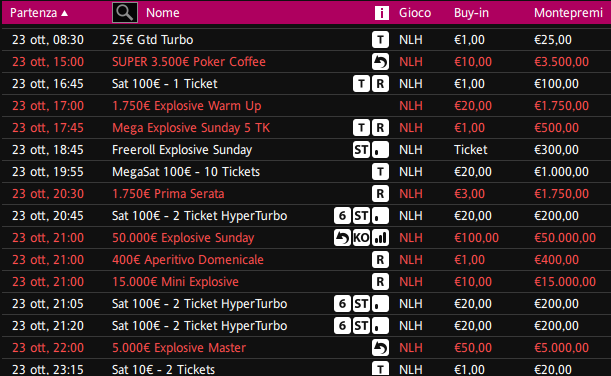Click the bar chart icon on 50.000€ Explosive Sunday
This screenshot has width=611, height=376.
point(380,238)
